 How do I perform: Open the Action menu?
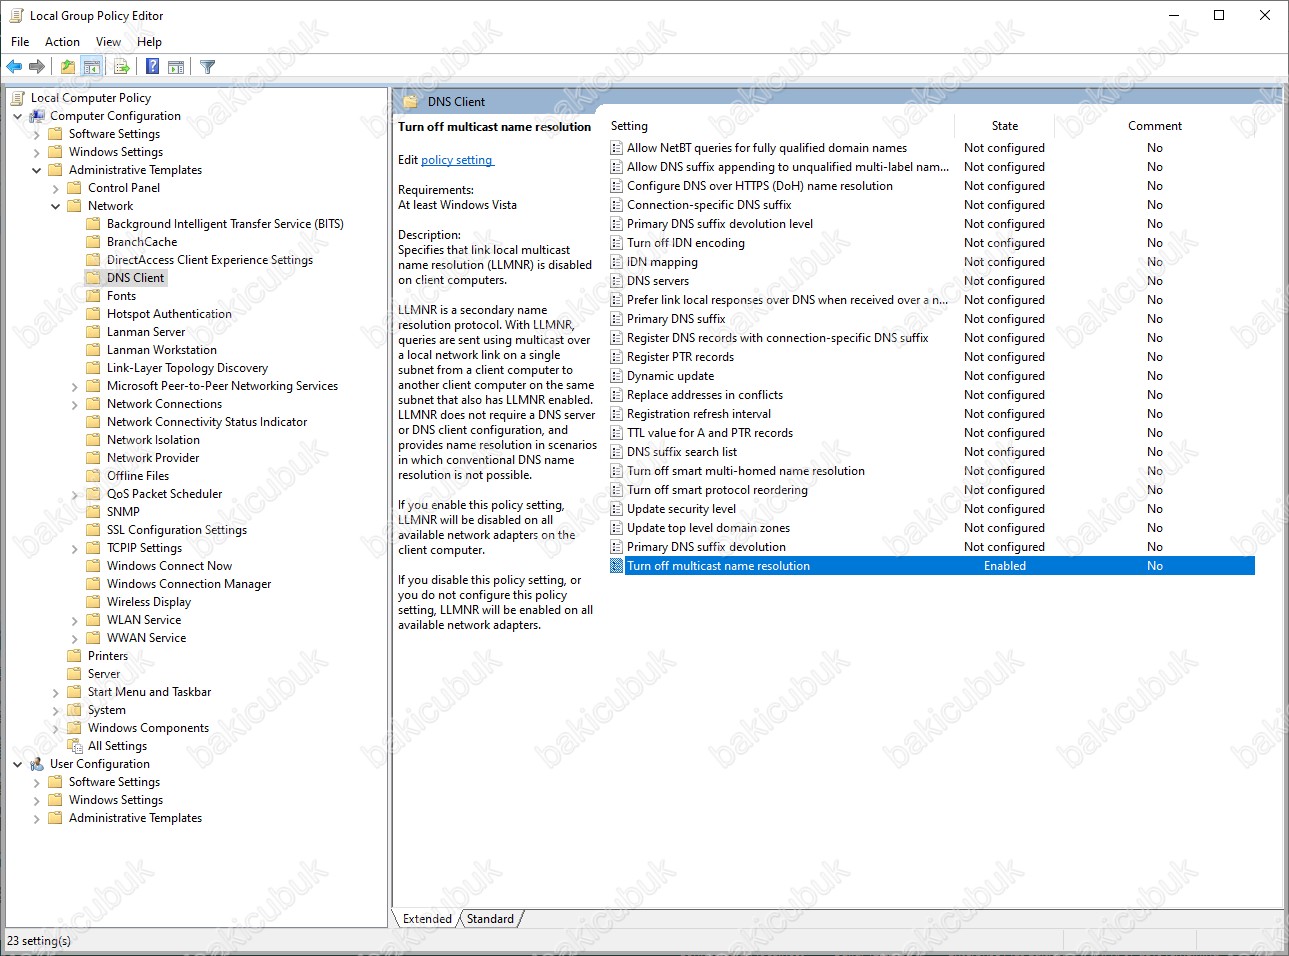coord(62,42)
